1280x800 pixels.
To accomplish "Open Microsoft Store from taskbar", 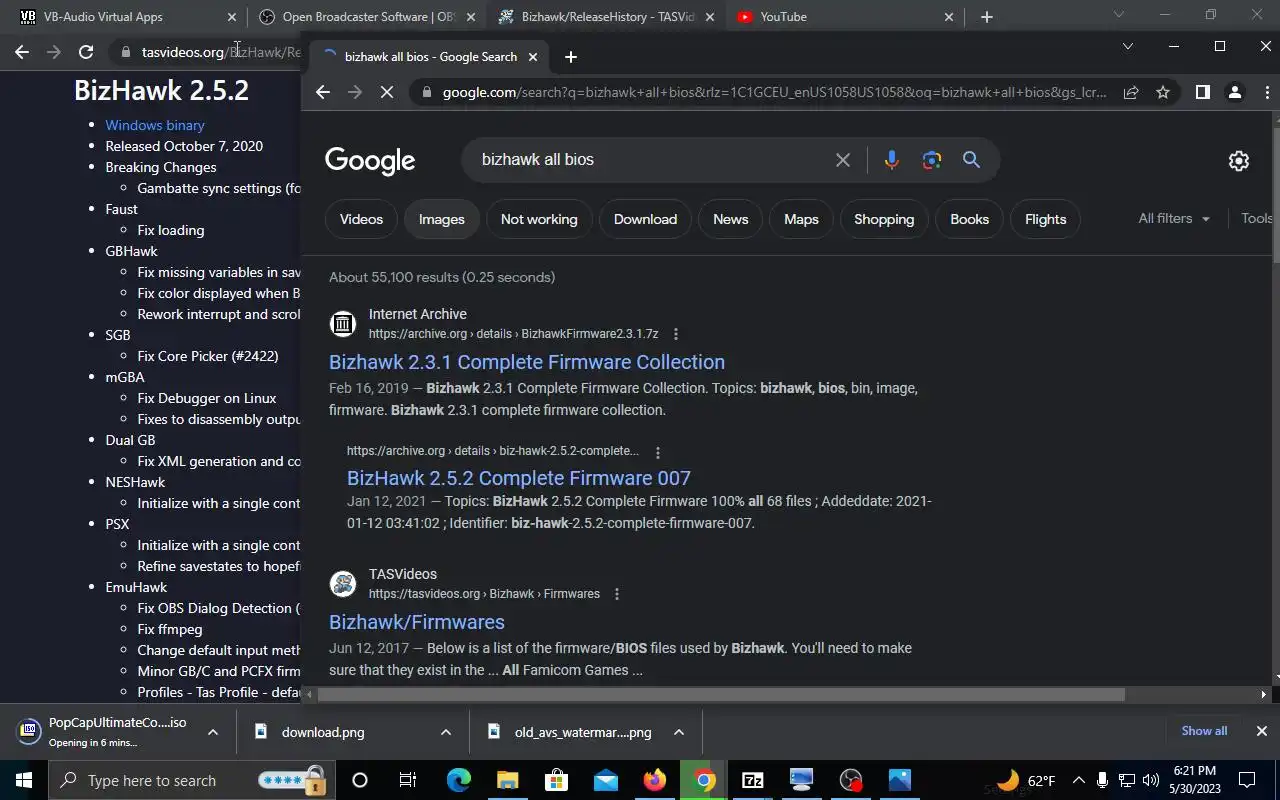I will [x=556, y=780].
